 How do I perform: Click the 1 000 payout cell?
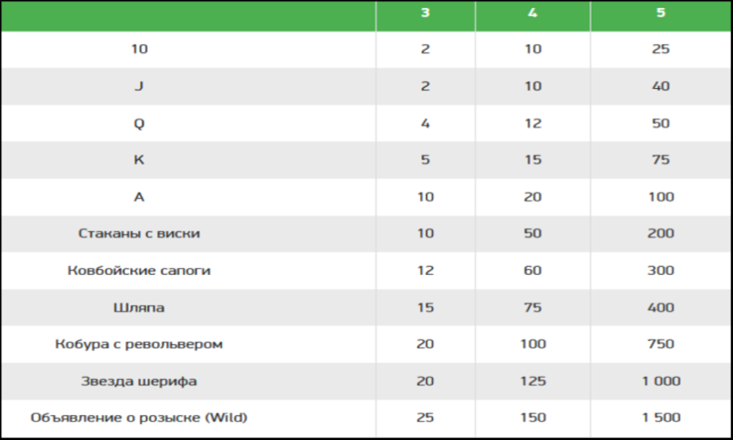(x=660, y=380)
